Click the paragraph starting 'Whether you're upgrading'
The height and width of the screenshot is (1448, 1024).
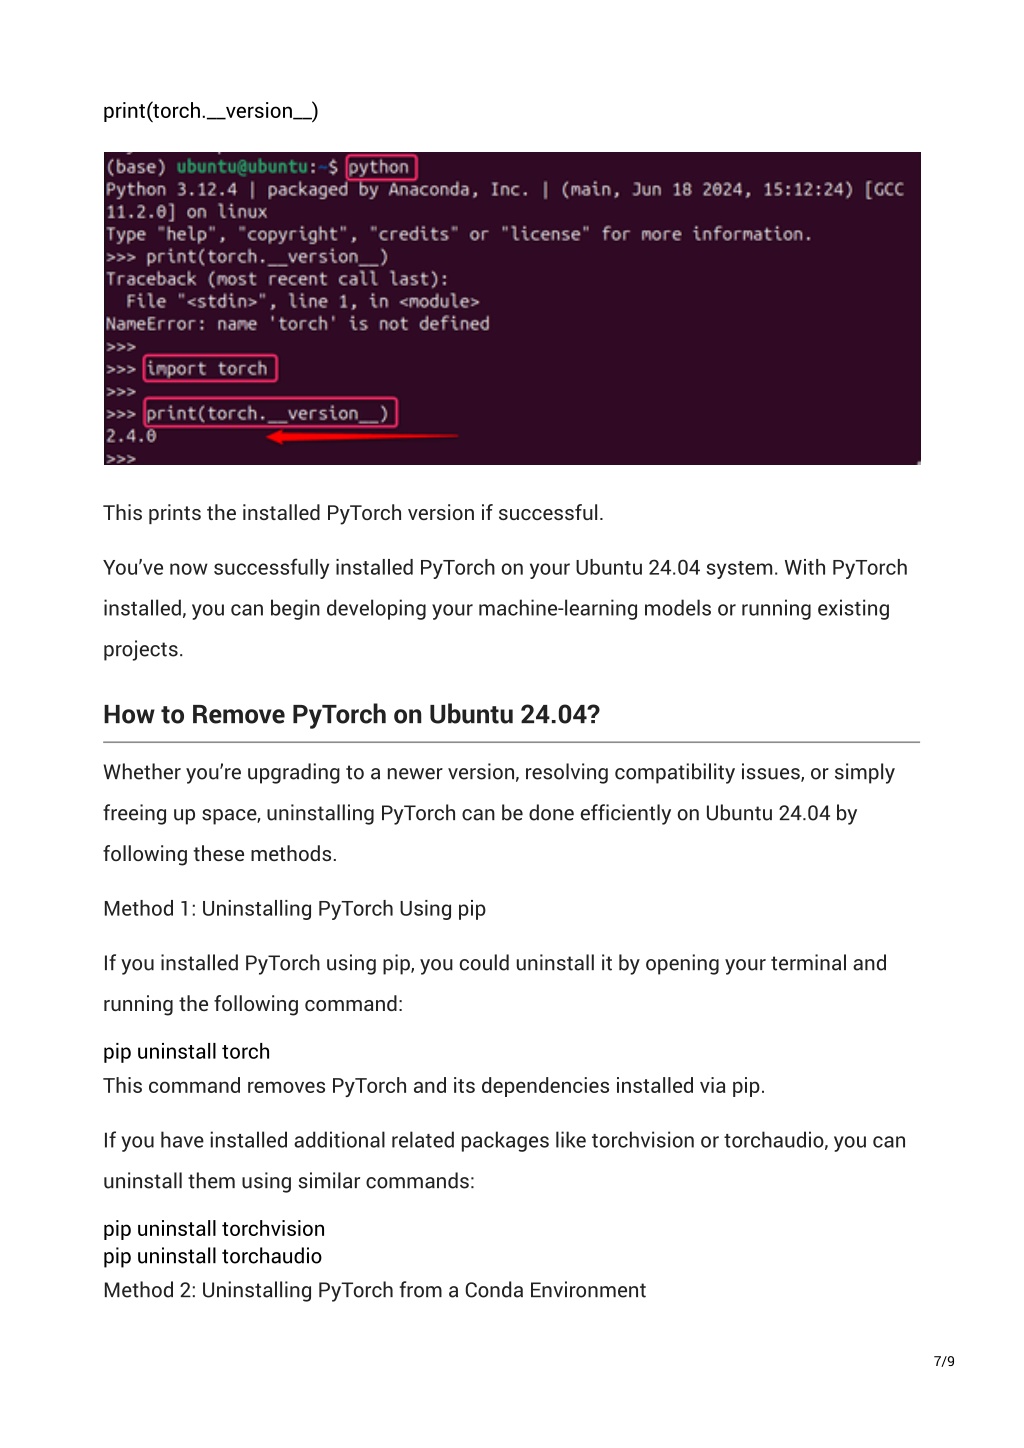point(499,814)
